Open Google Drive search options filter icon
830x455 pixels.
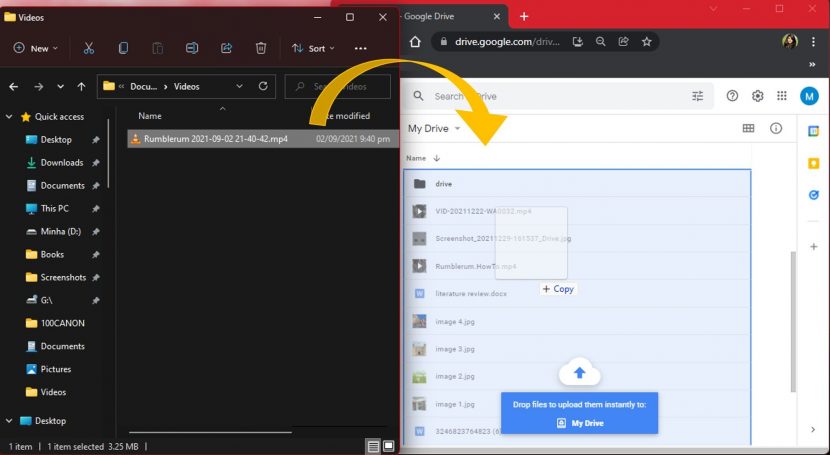pyautogui.click(x=698, y=96)
